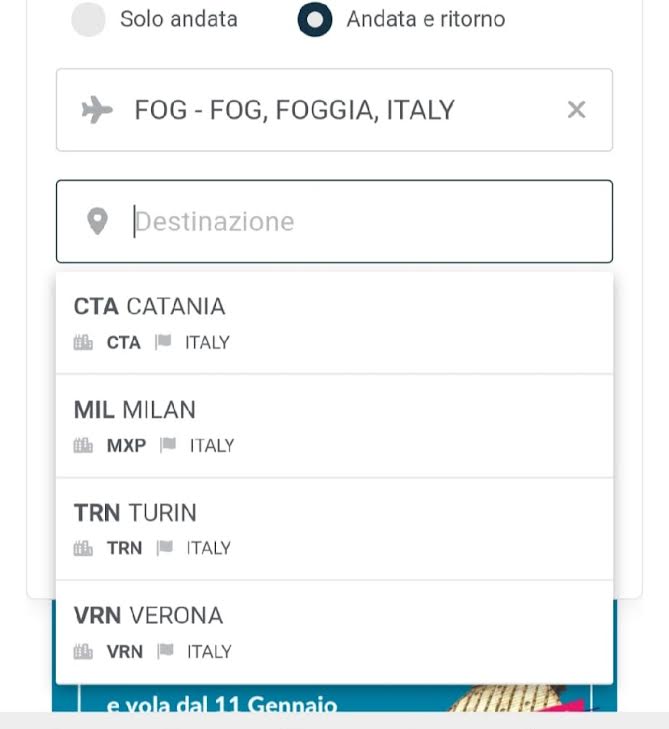Click the flag icon in Turin row
This screenshot has width=669, height=729.
(x=165, y=548)
